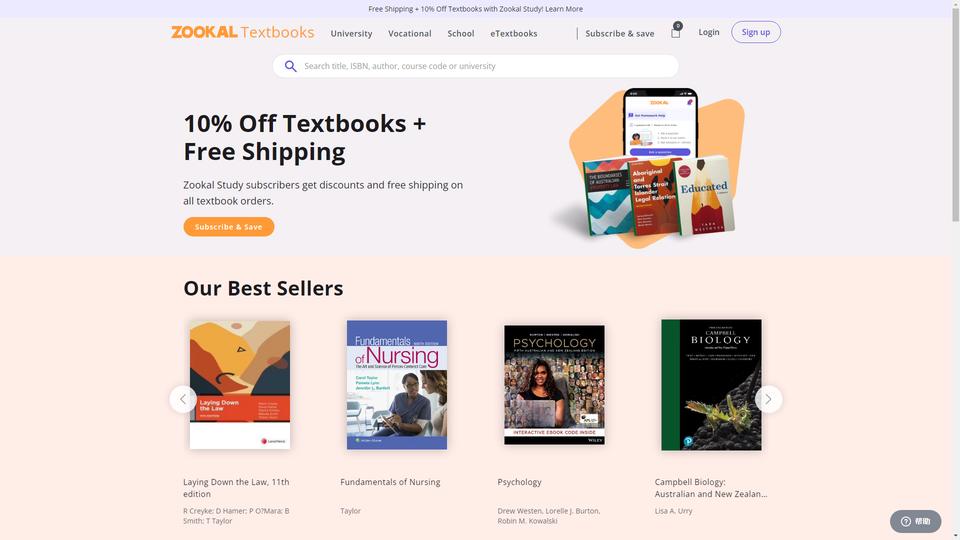The width and height of the screenshot is (960, 540).
Task: Click the Login link
Action: tap(709, 32)
